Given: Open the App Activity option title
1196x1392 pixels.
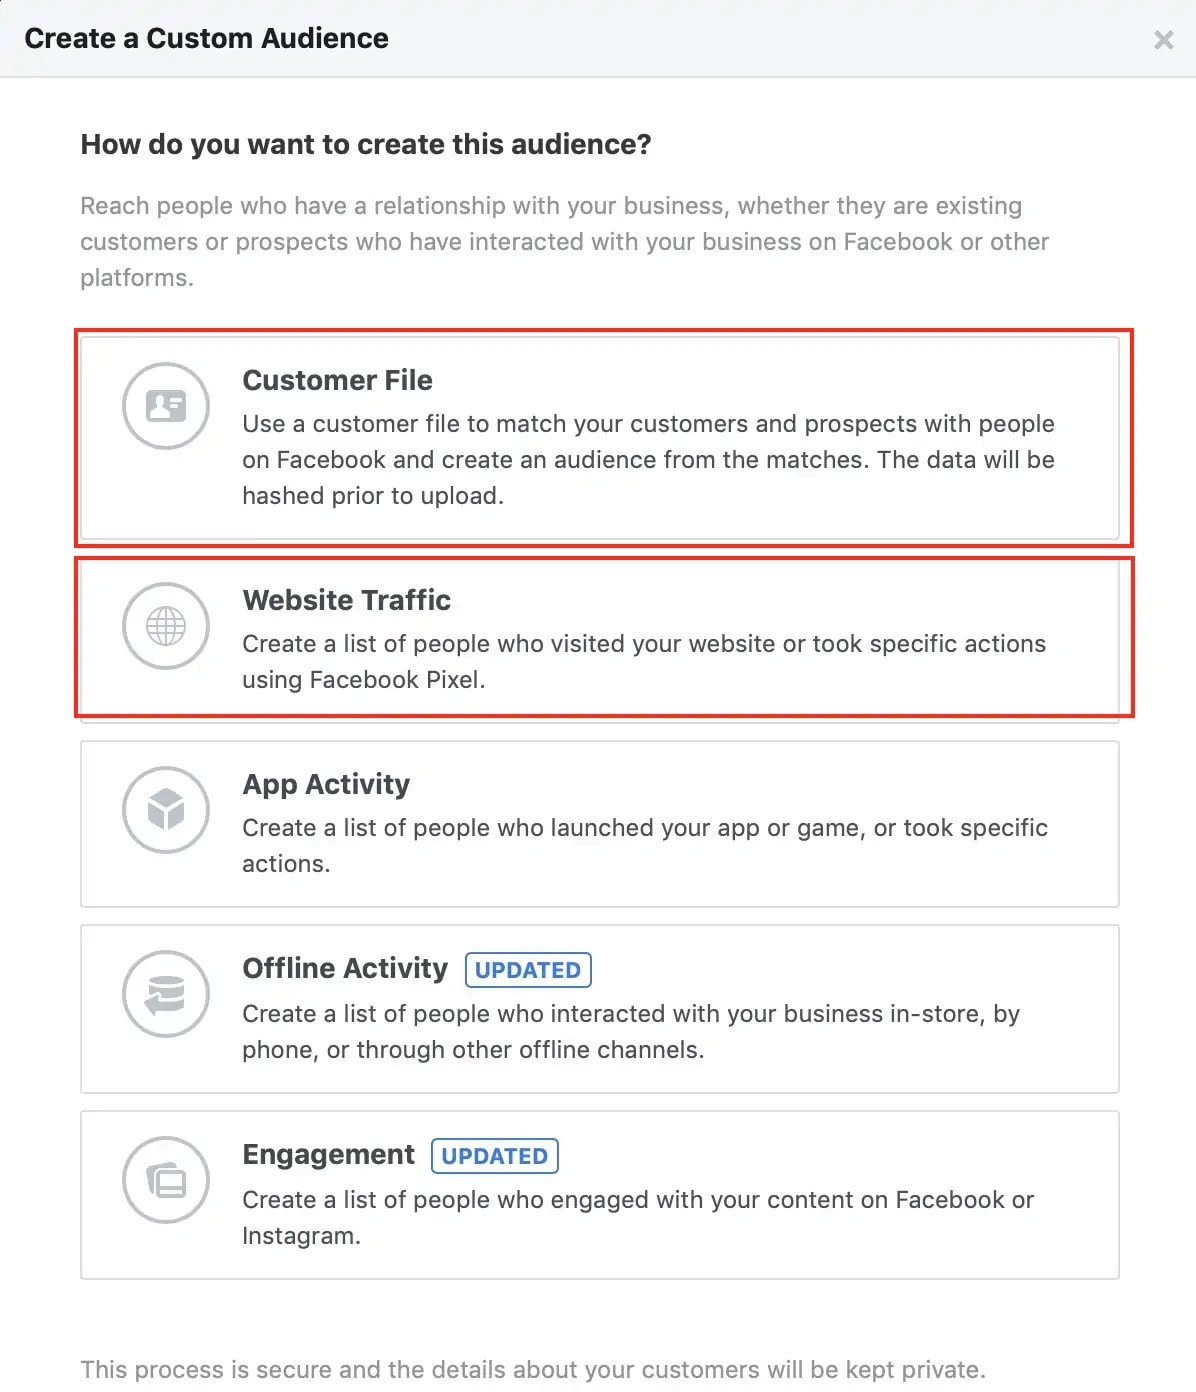Looking at the screenshot, I should click(x=326, y=784).
